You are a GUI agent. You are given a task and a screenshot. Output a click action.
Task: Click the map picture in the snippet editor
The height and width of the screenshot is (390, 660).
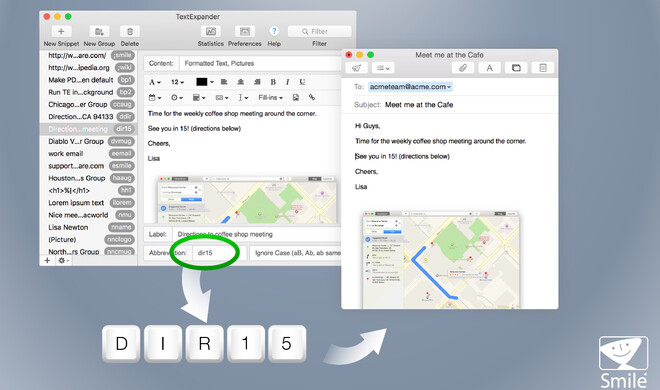(x=247, y=200)
